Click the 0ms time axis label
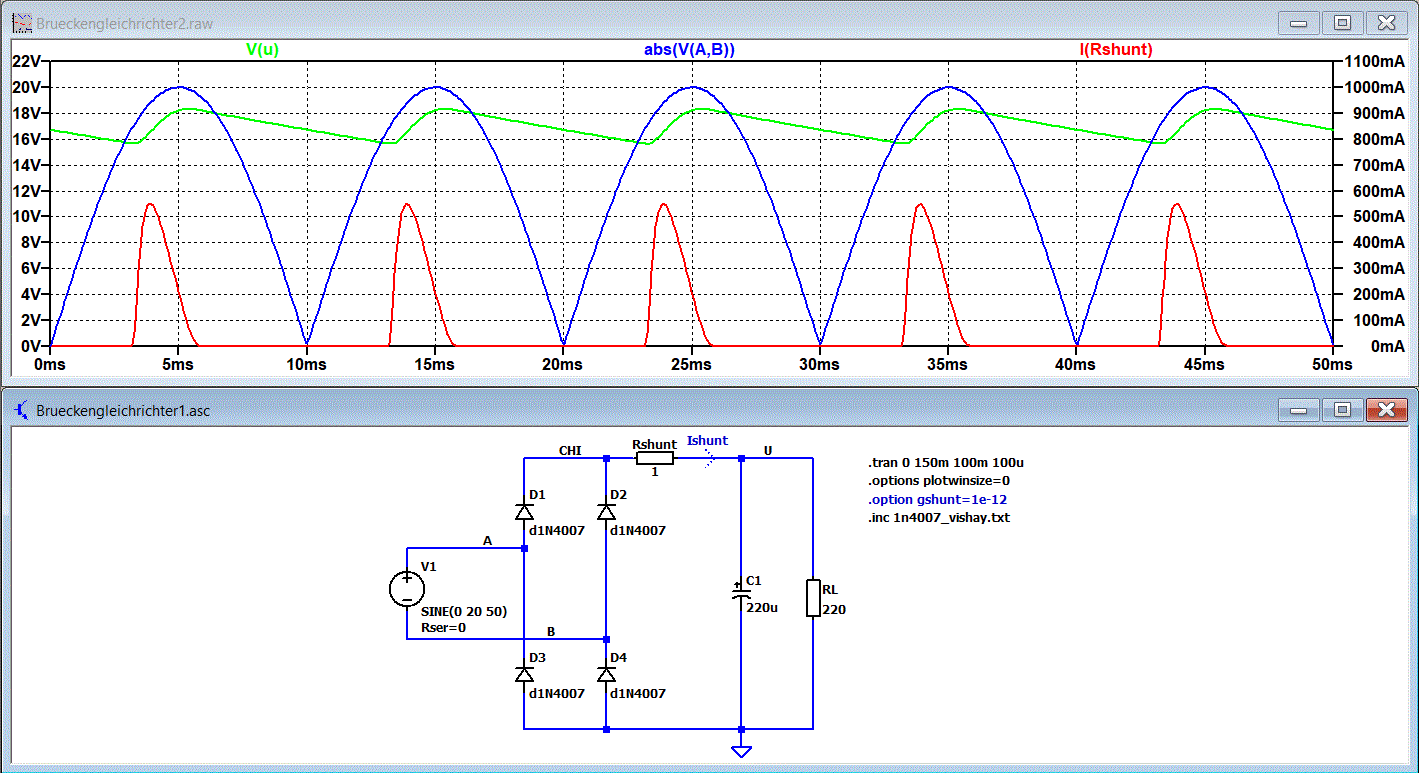This screenshot has width=1419, height=773. tap(49, 365)
